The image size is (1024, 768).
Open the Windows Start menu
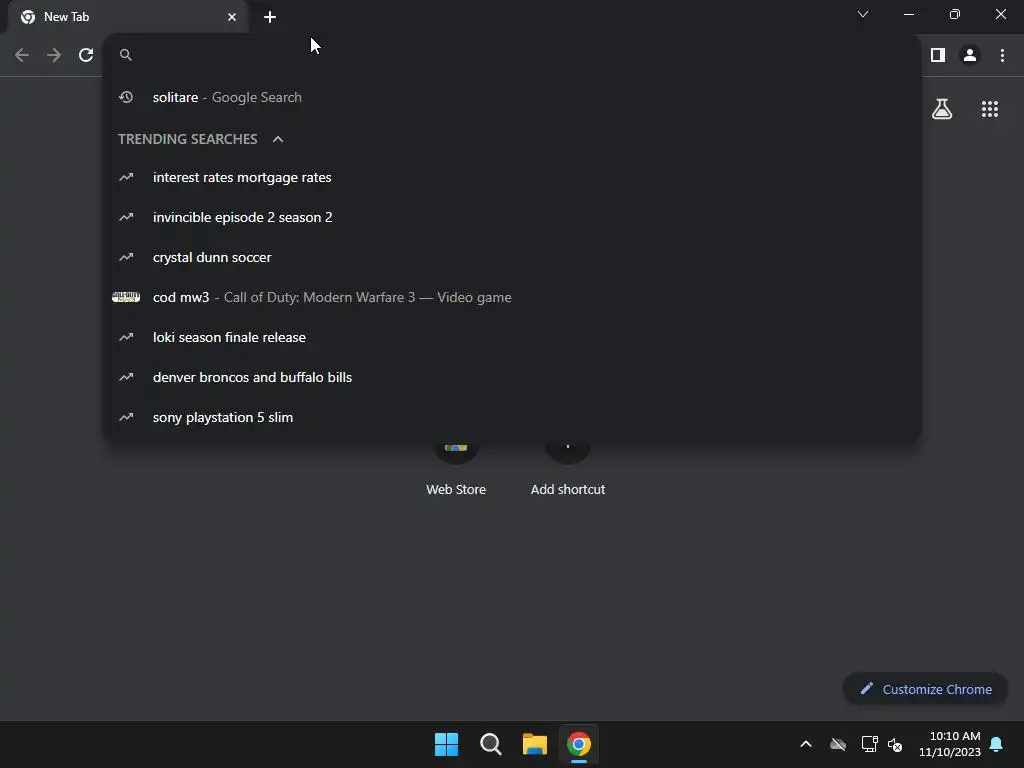(x=447, y=744)
